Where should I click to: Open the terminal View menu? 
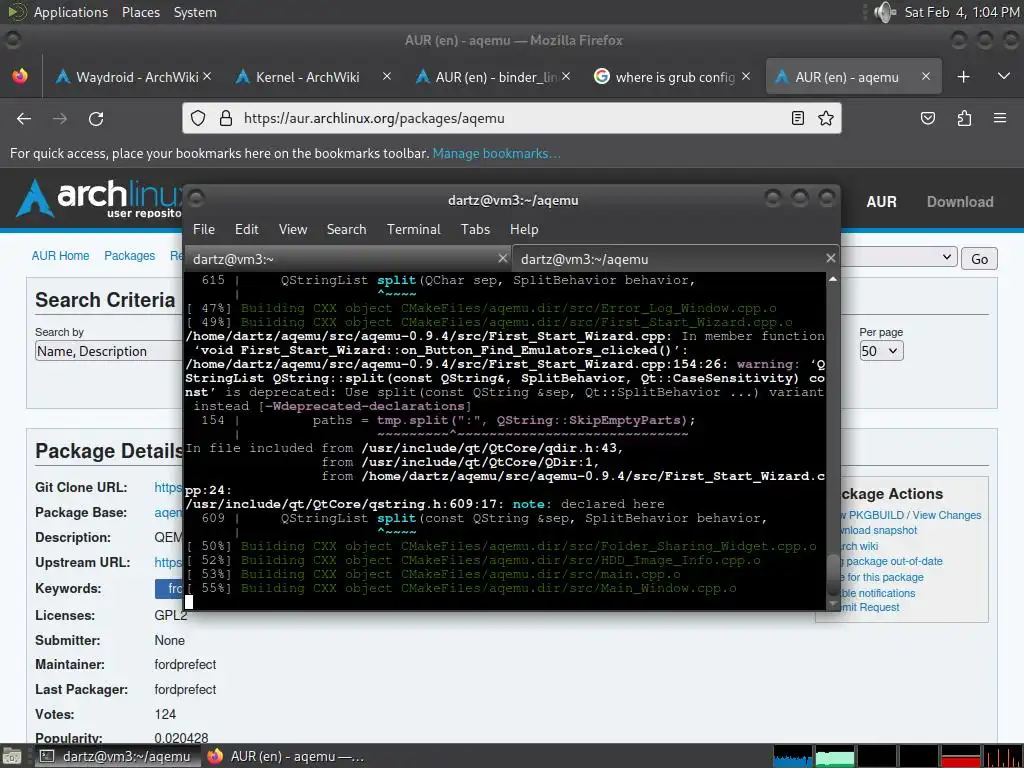click(x=293, y=229)
